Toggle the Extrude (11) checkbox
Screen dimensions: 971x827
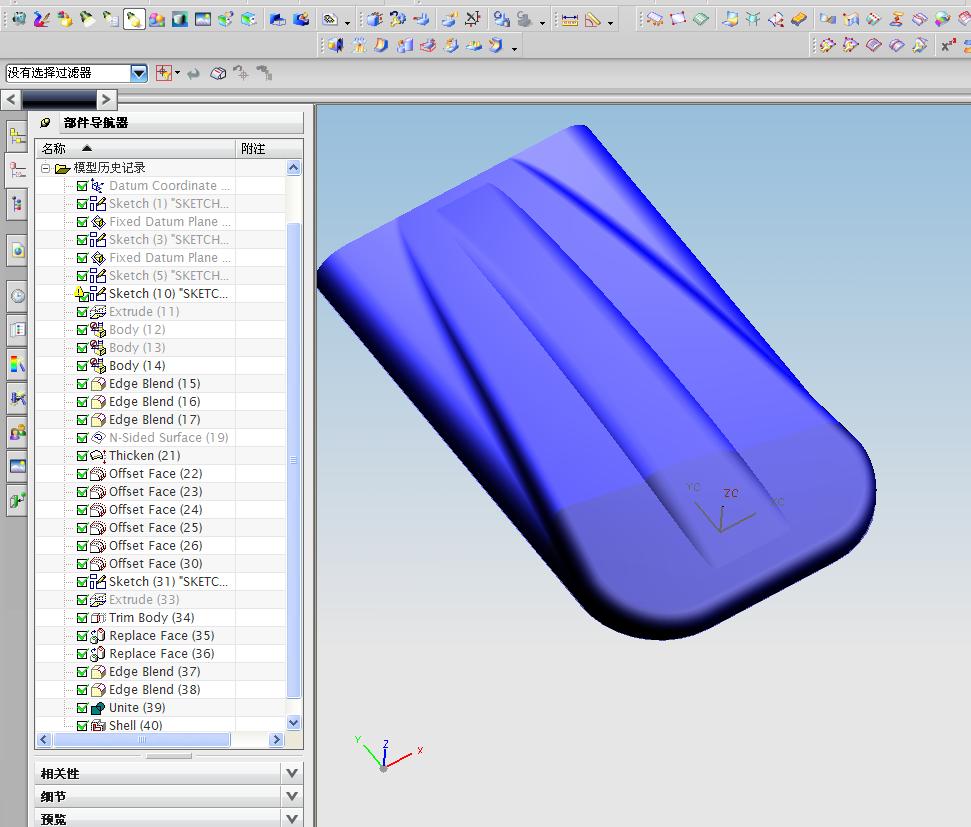point(82,312)
